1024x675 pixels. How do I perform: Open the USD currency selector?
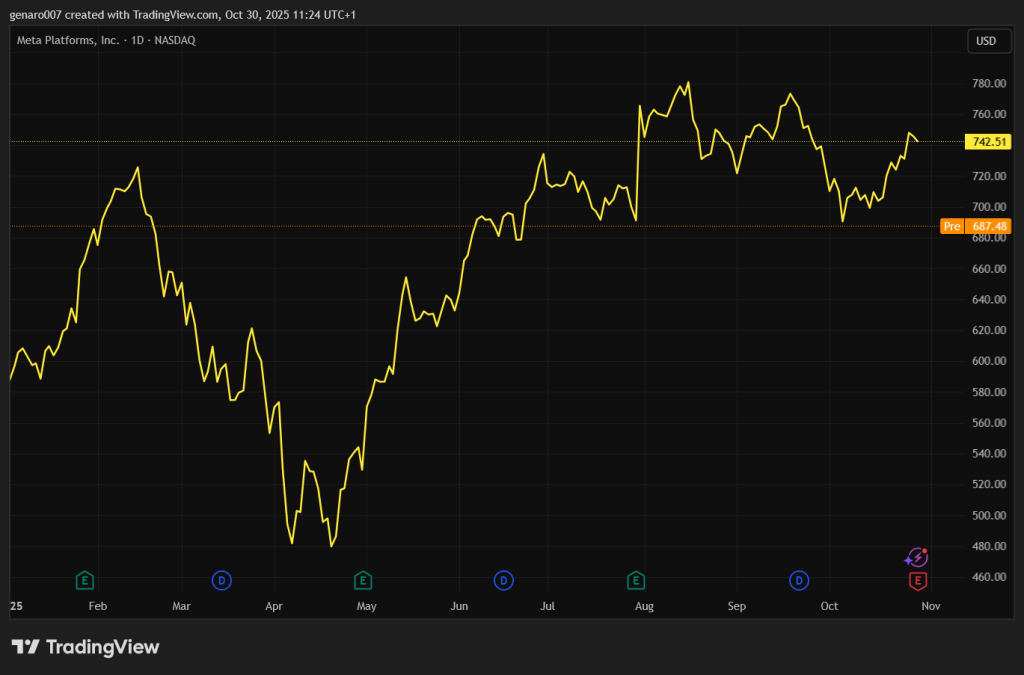pos(985,41)
